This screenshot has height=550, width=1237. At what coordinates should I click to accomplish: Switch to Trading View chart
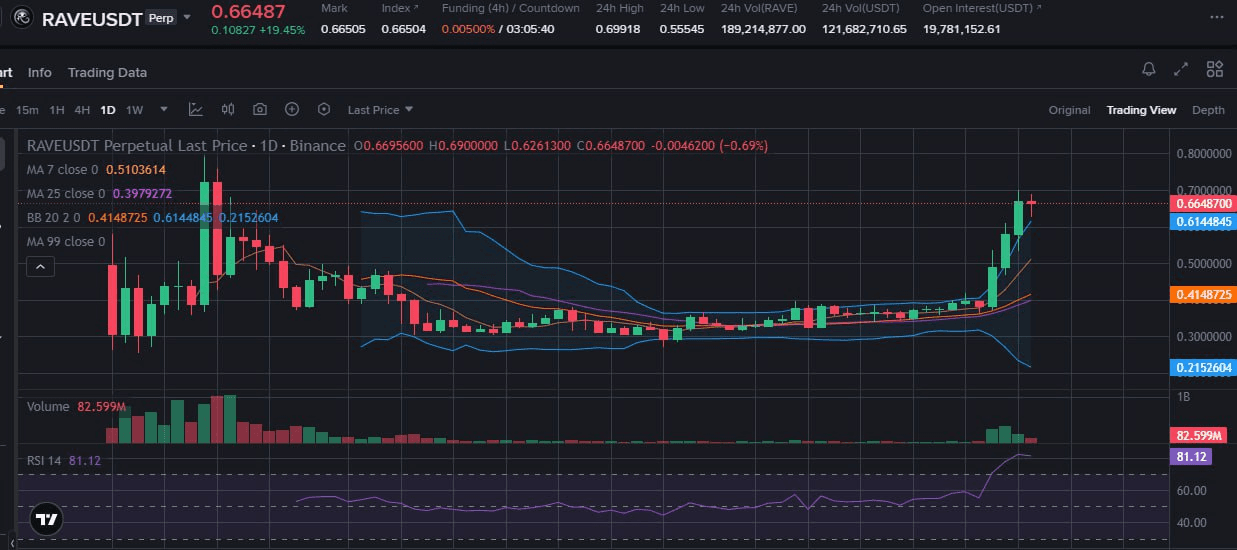[x=1141, y=110]
